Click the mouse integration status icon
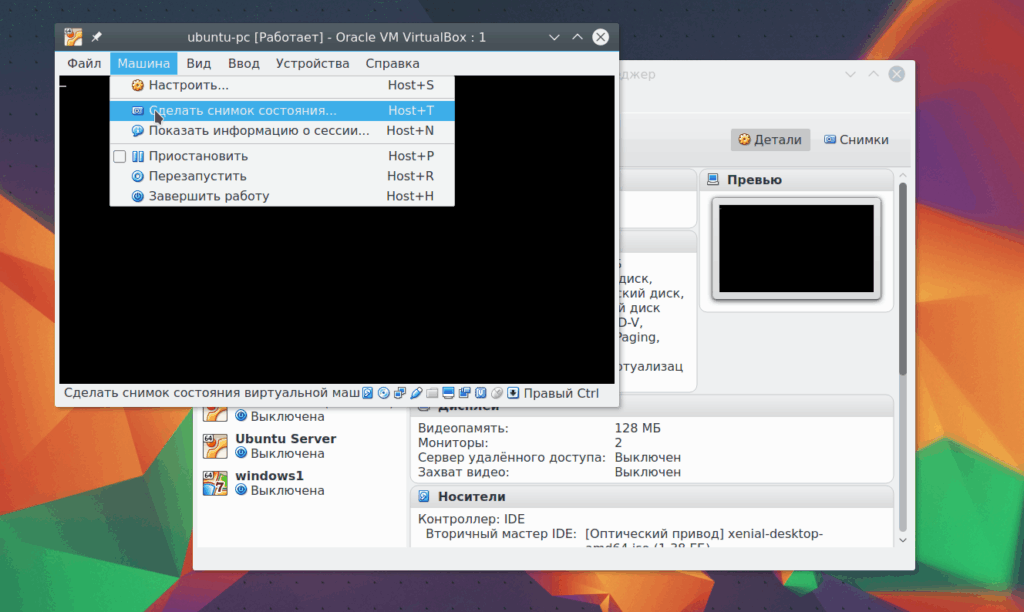This screenshot has width=1024, height=612. pos(497,393)
